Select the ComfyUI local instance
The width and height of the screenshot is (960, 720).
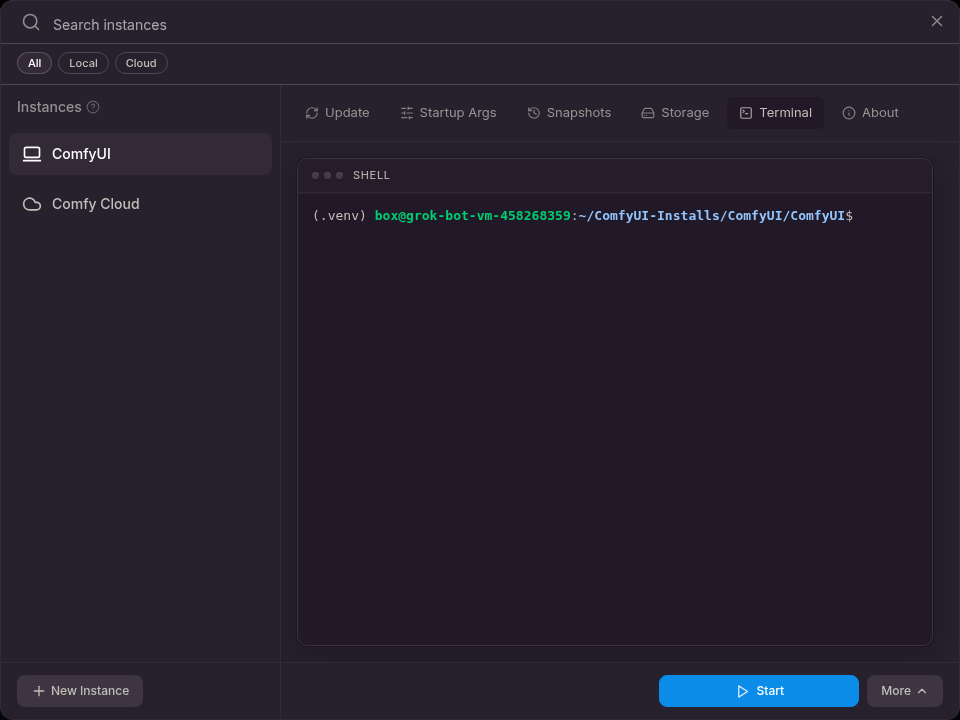pyautogui.click(x=140, y=154)
